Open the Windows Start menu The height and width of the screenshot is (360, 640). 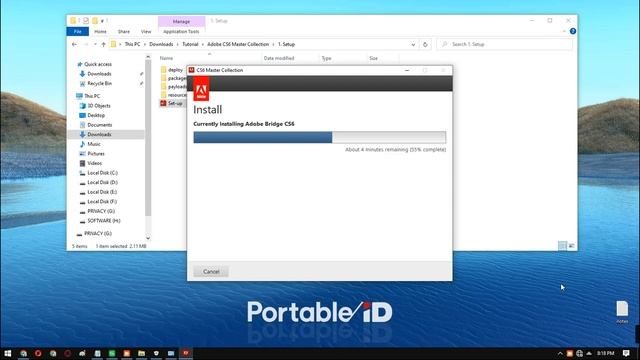click(x=7, y=353)
